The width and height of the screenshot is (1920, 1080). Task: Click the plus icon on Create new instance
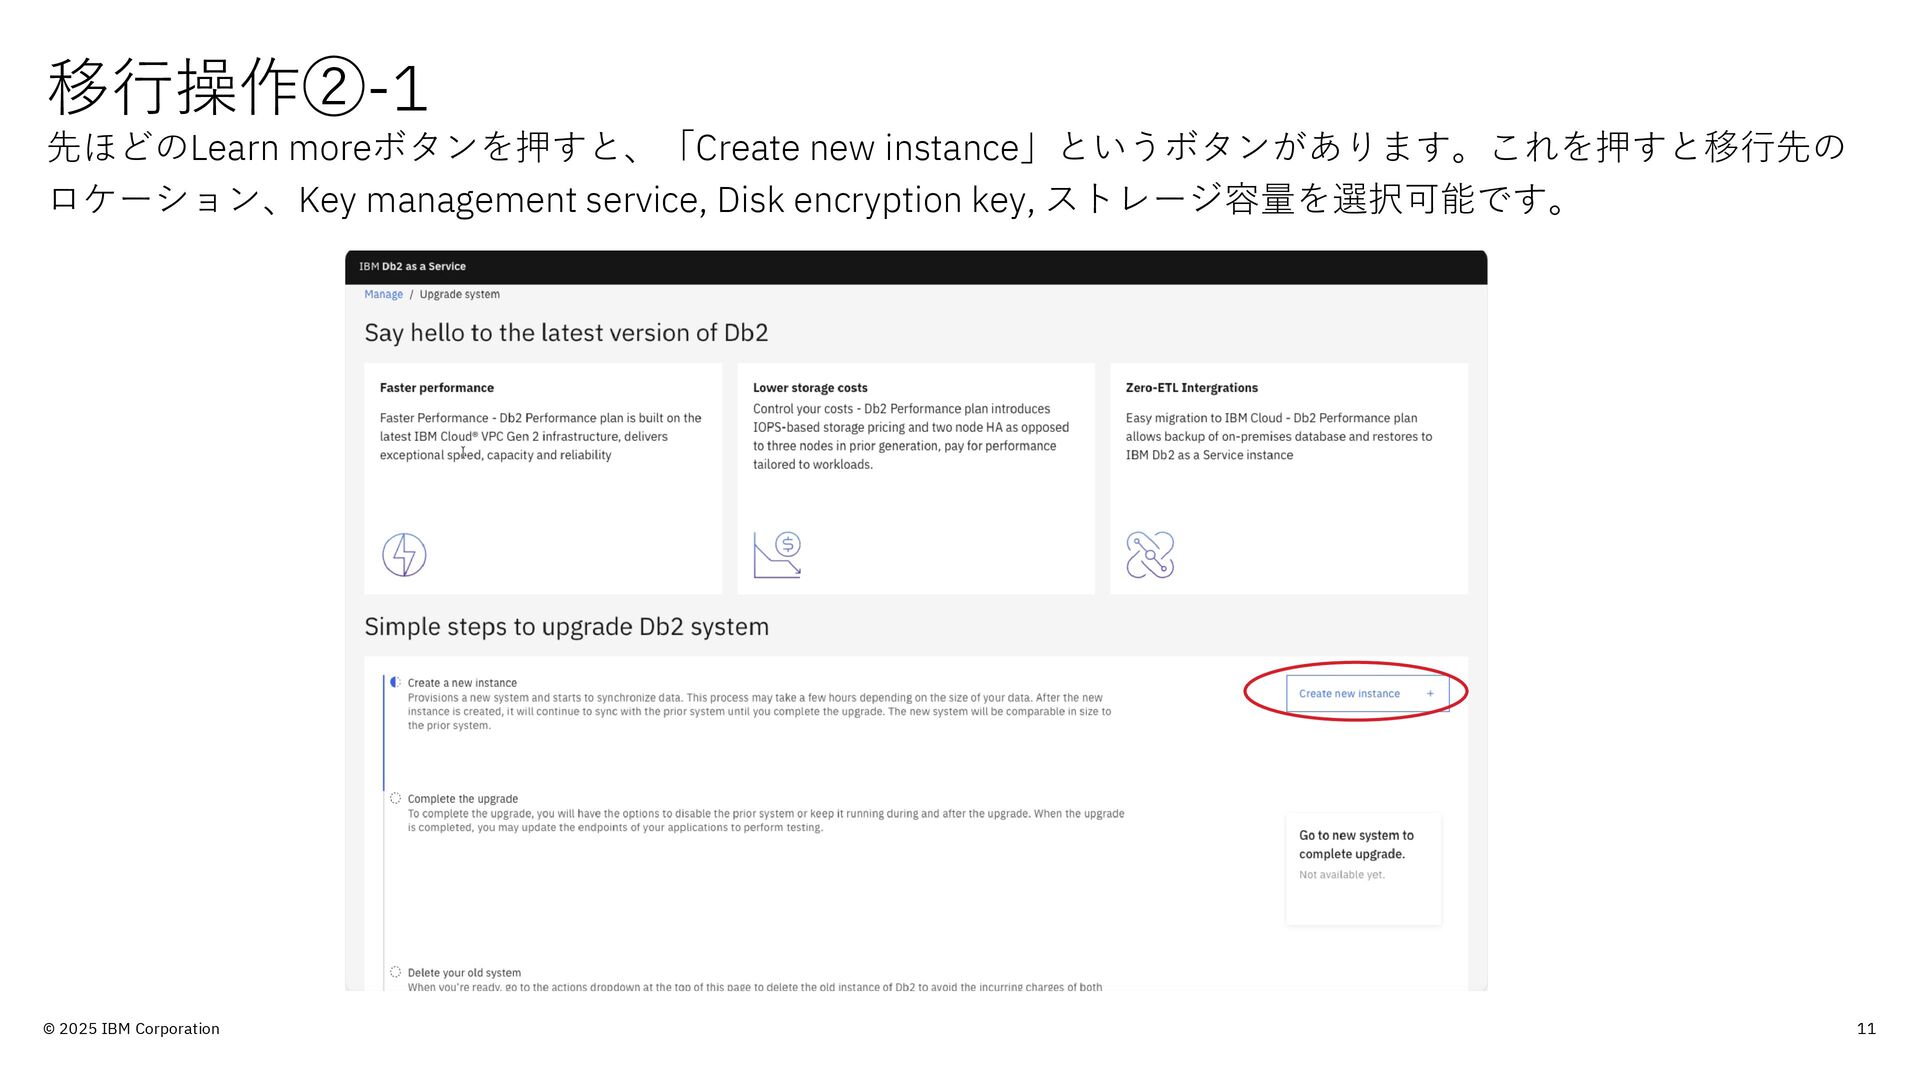tap(1430, 694)
